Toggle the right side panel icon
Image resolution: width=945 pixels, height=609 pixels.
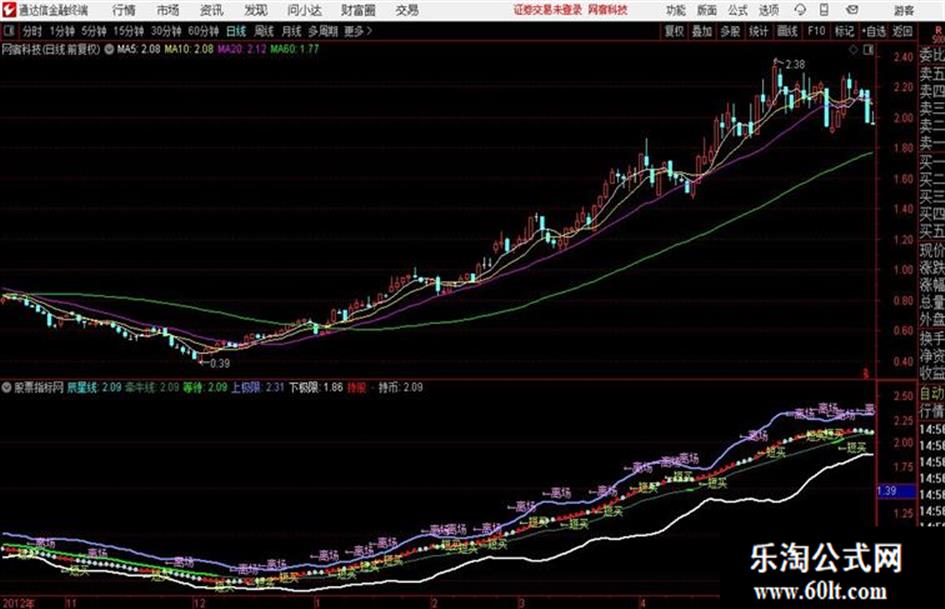point(868,50)
